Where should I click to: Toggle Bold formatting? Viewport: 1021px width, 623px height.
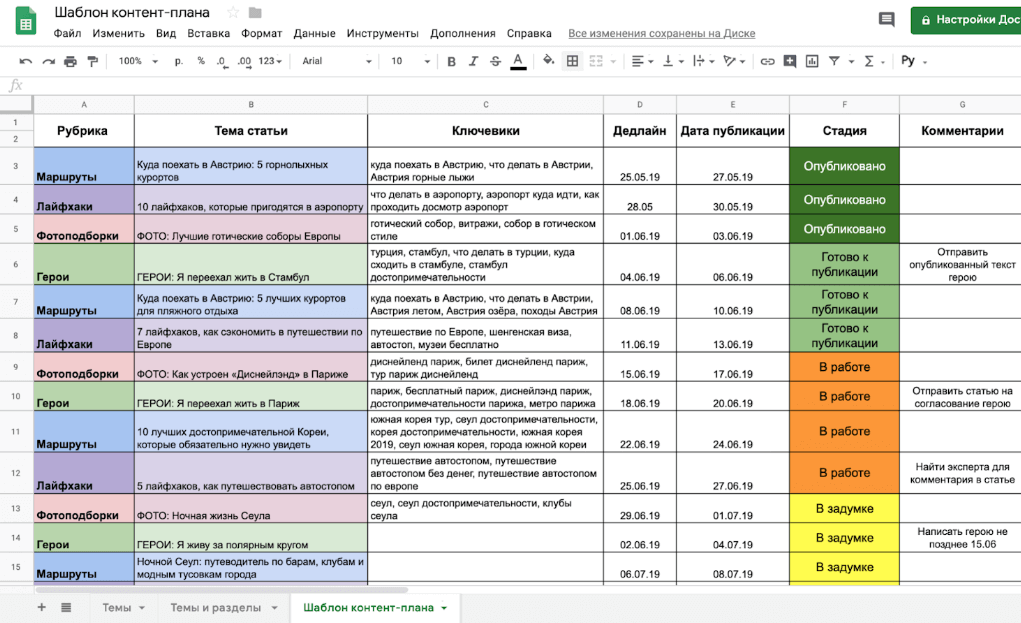pos(451,61)
